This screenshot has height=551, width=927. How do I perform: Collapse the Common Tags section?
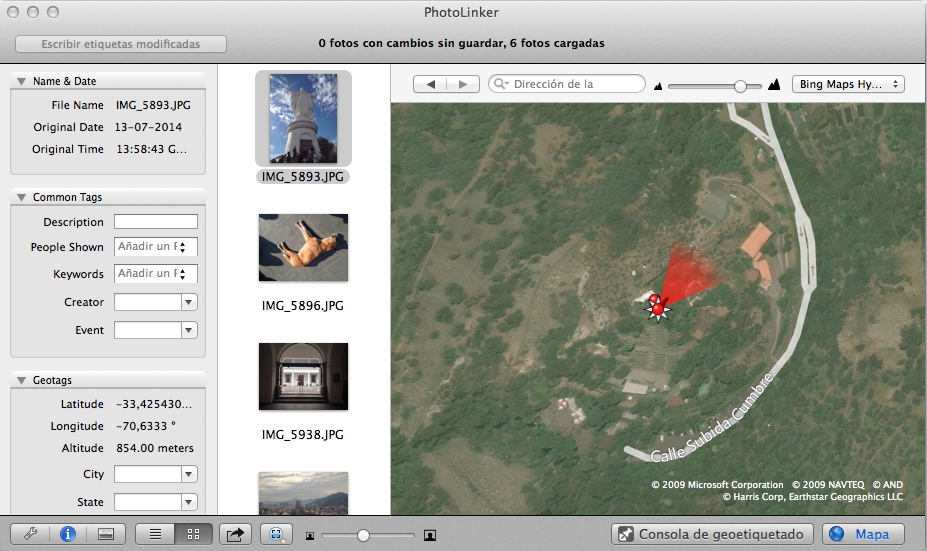21,197
